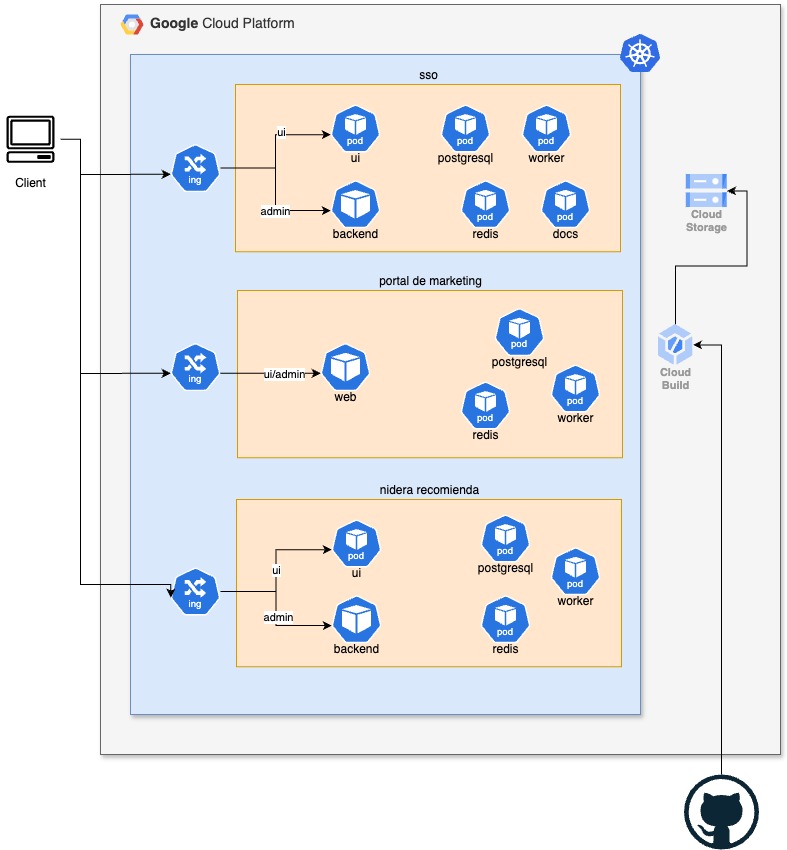This screenshot has width=787, height=850.
Task: Click the GitHub octocat logo
Action: click(x=721, y=812)
